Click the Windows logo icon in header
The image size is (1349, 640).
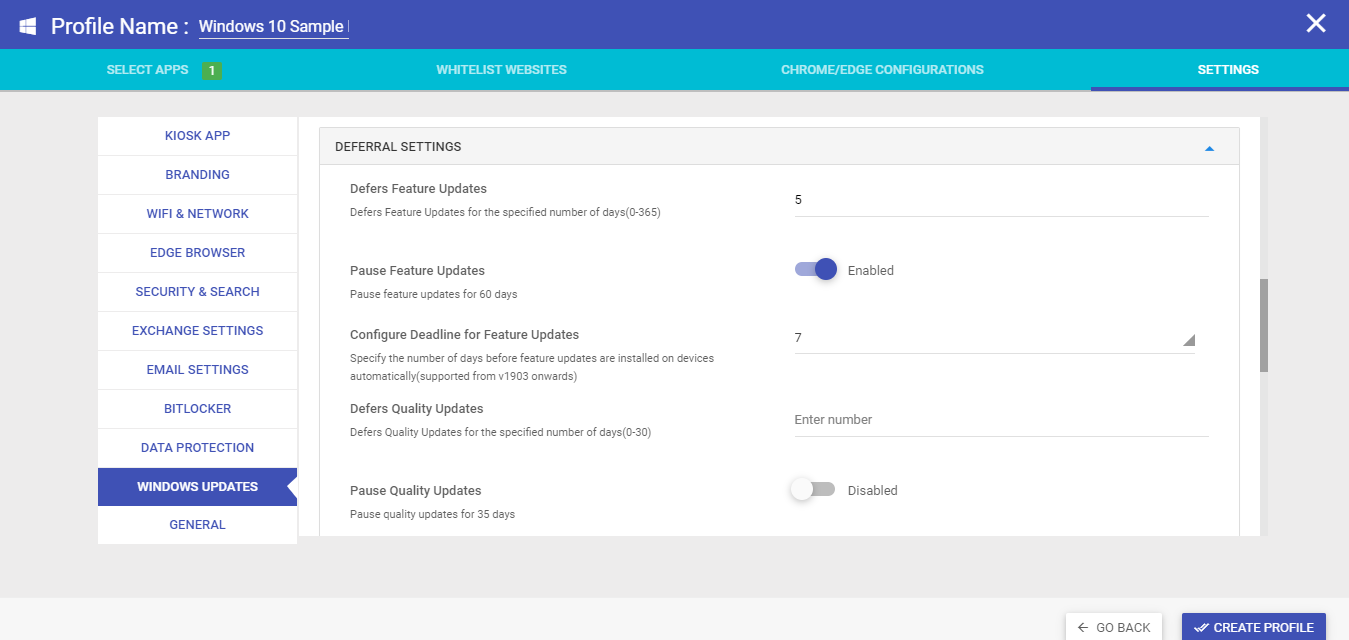28,26
